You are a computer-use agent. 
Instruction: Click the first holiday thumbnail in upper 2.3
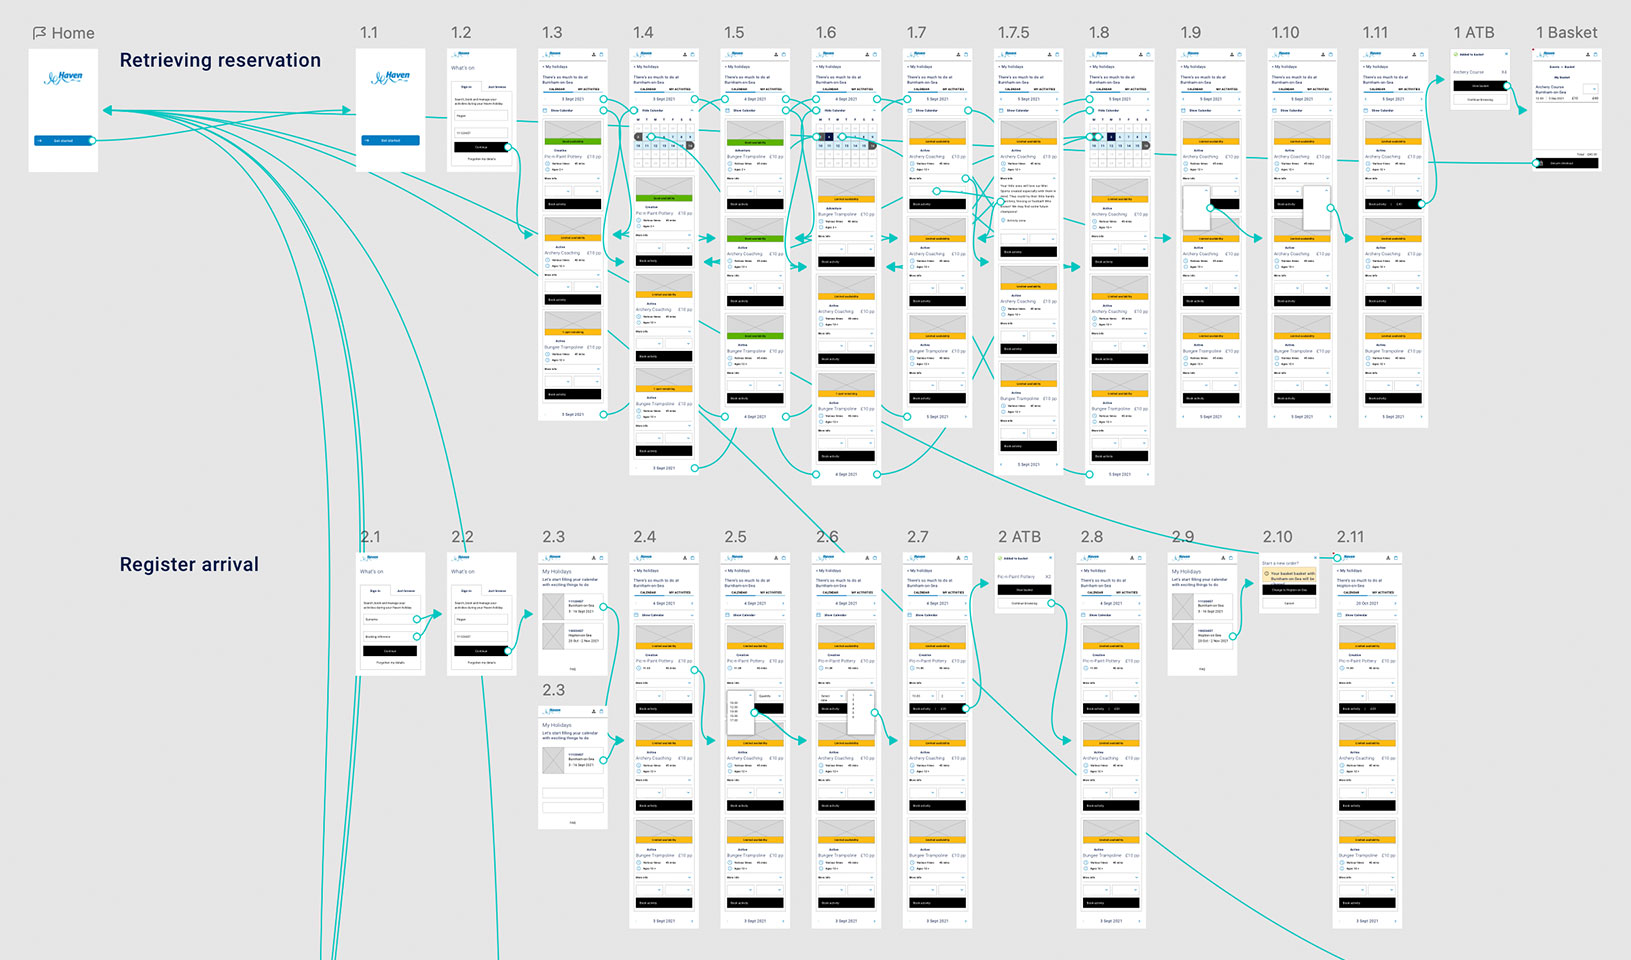tap(554, 606)
